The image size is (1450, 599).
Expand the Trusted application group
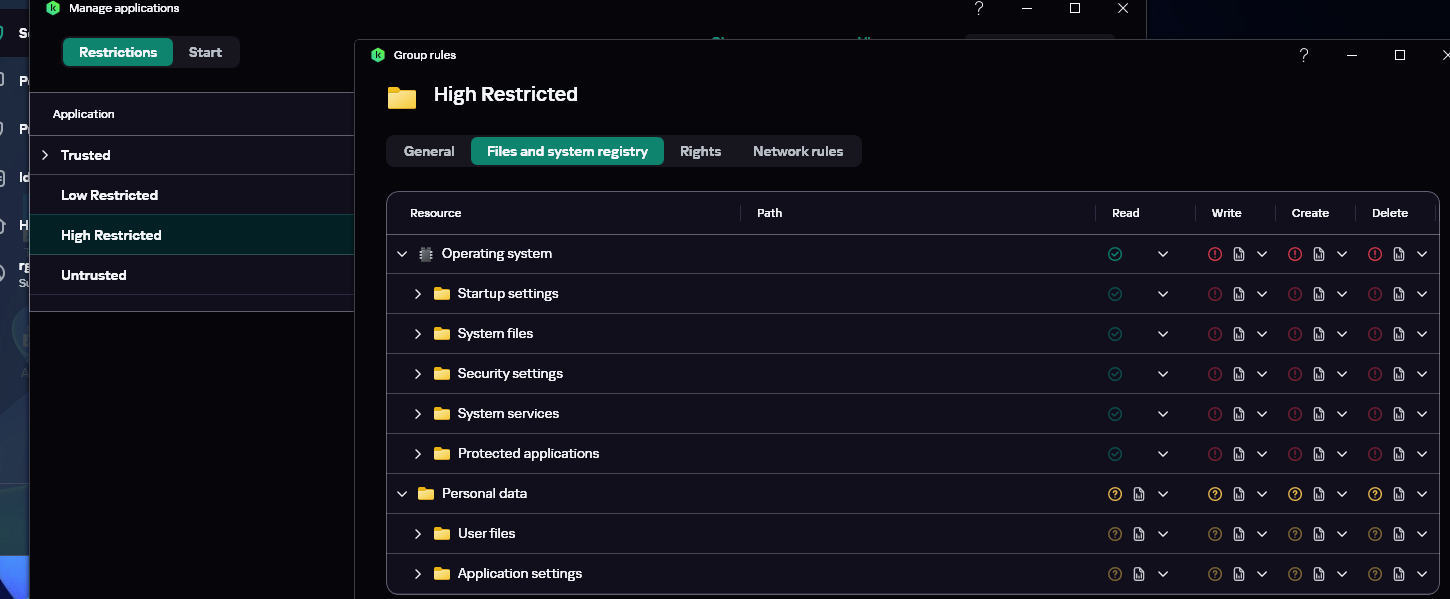(x=45, y=155)
